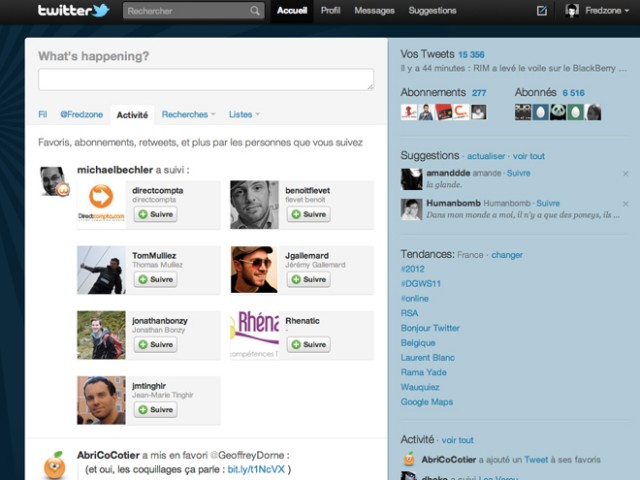
Task: Open #2012 trending topic
Action: point(413,269)
